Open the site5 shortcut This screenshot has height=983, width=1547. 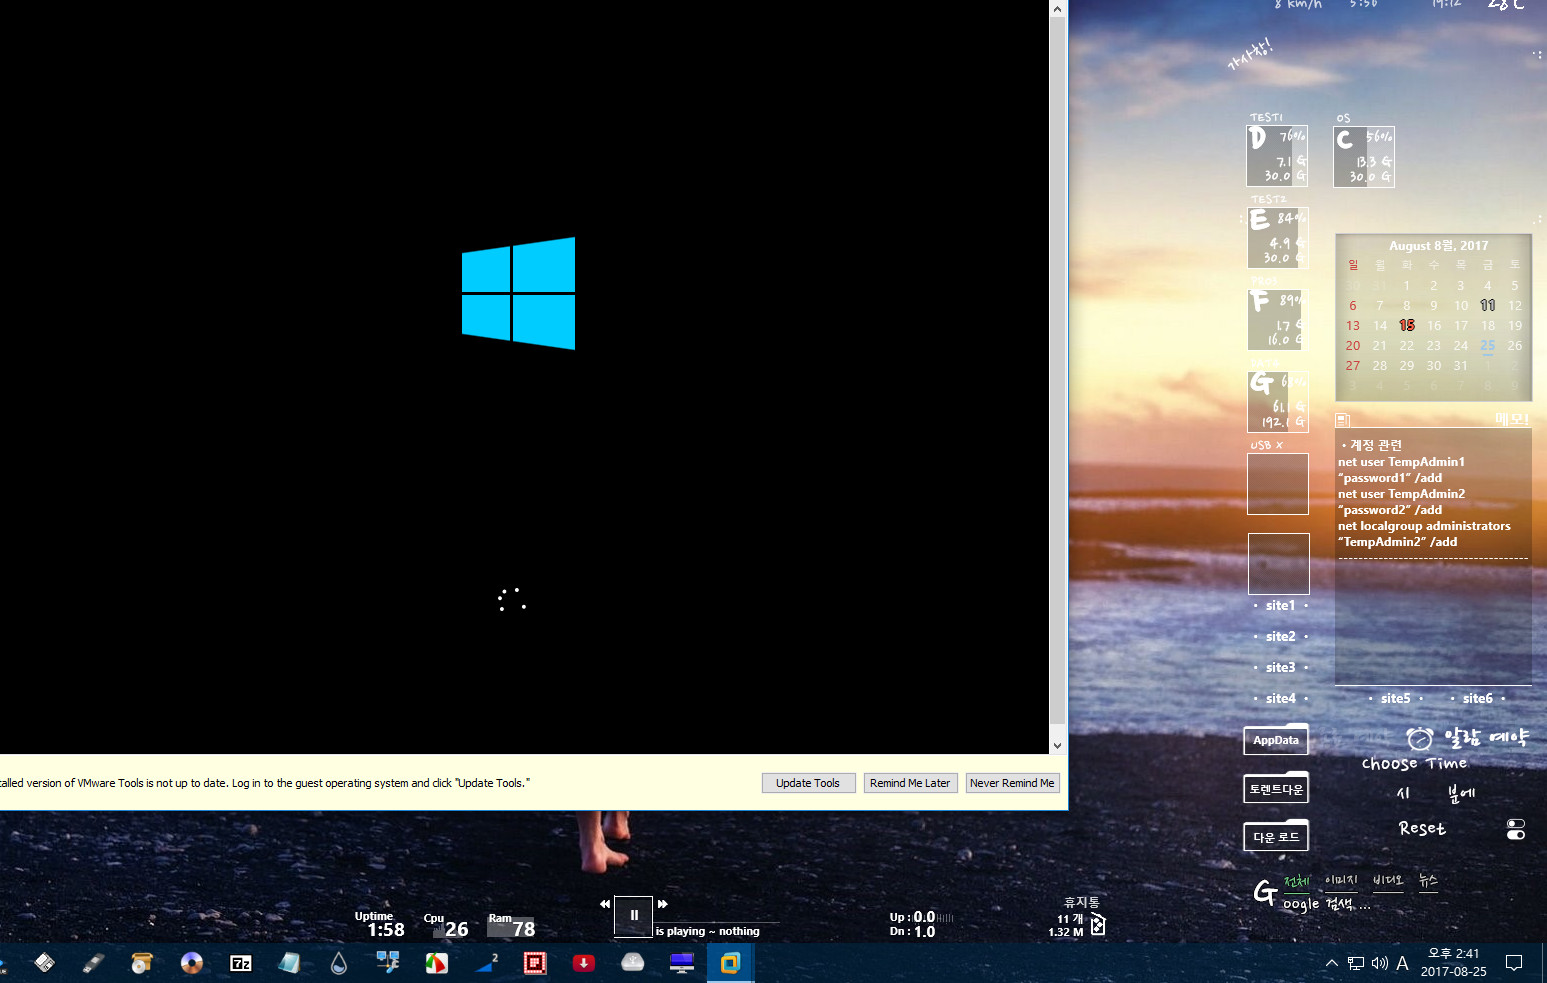[x=1395, y=698]
